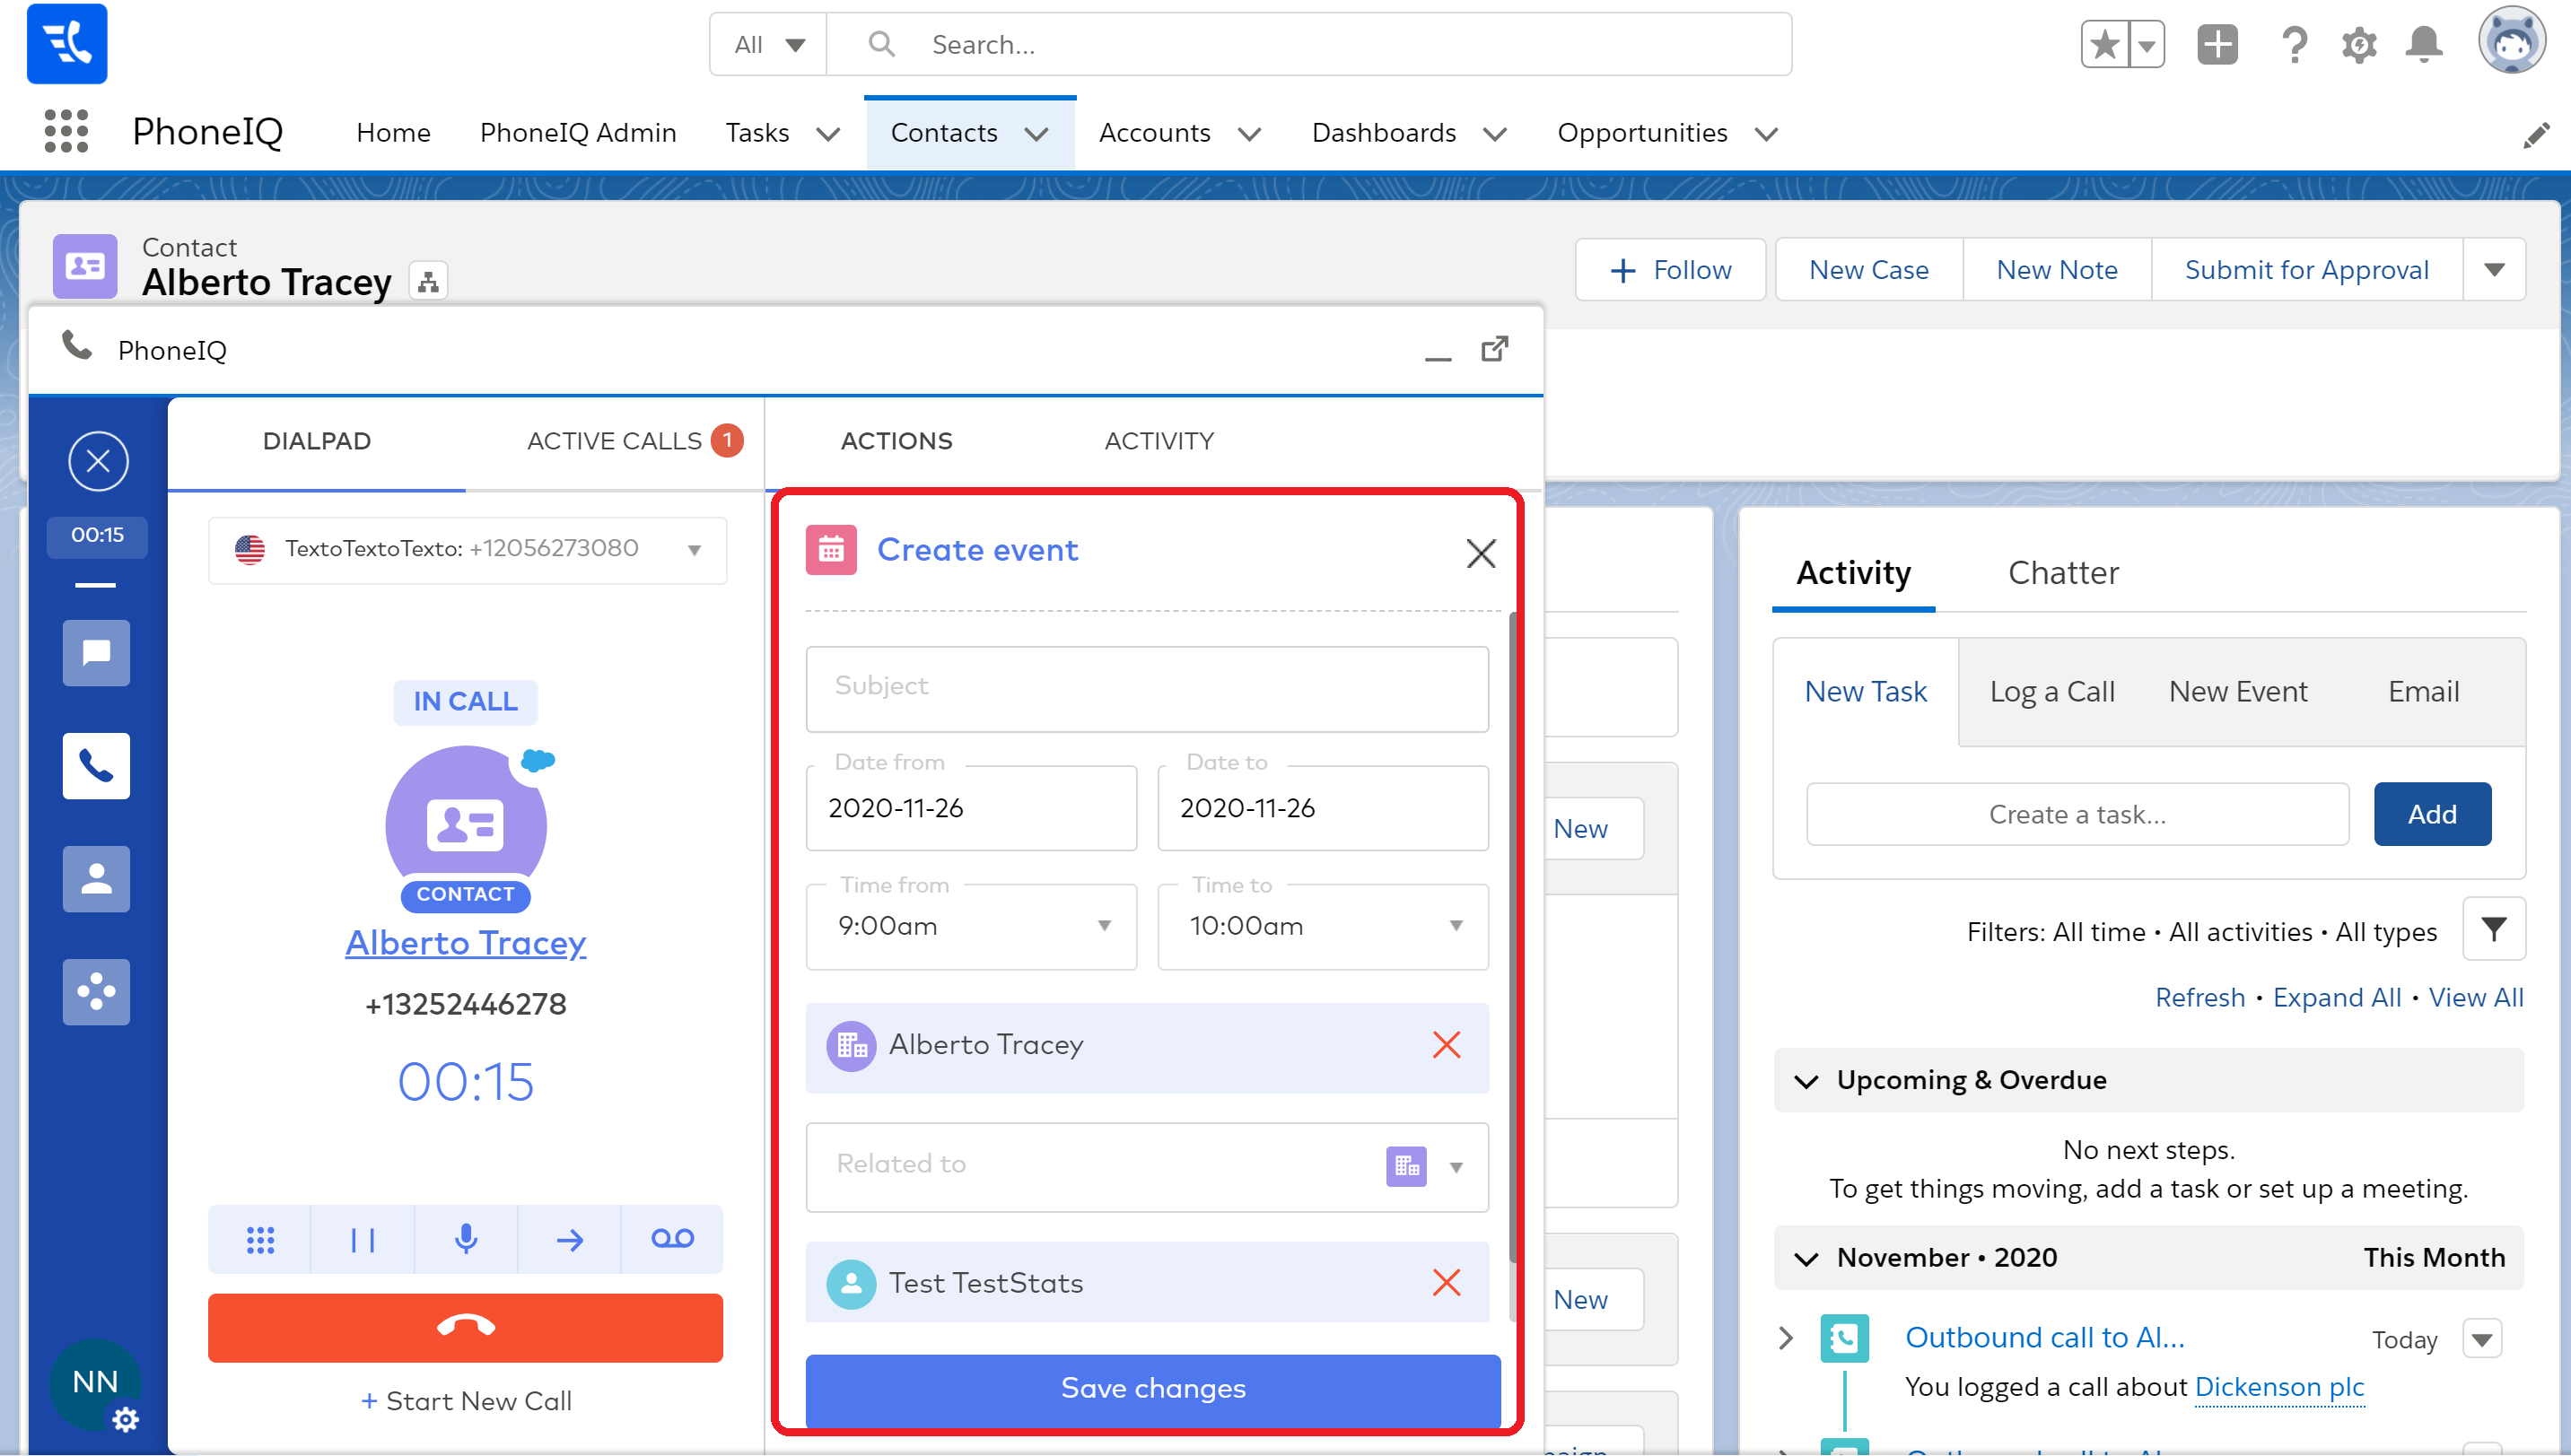Expand the Tasks nav menu chevron
Image resolution: width=2571 pixels, height=1456 pixels.
(x=828, y=134)
